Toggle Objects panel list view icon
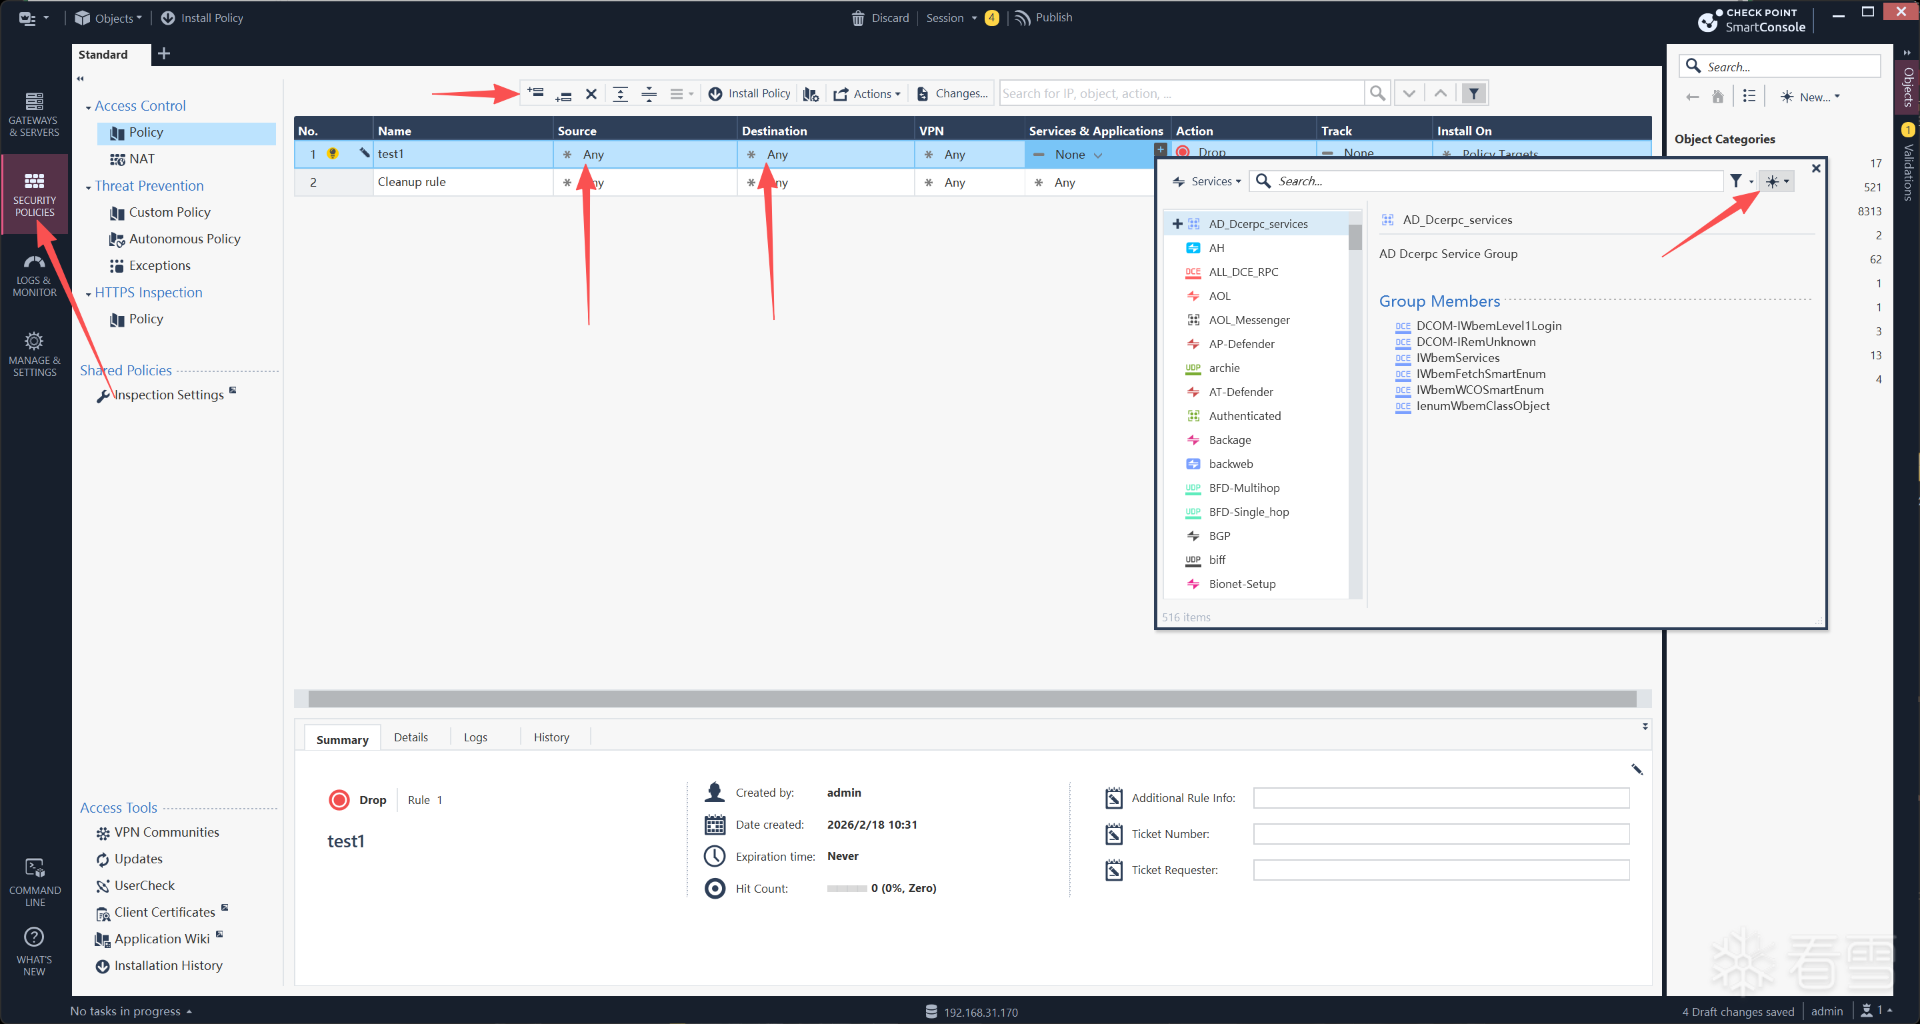1920x1024 pixels. click(1749, 96)
